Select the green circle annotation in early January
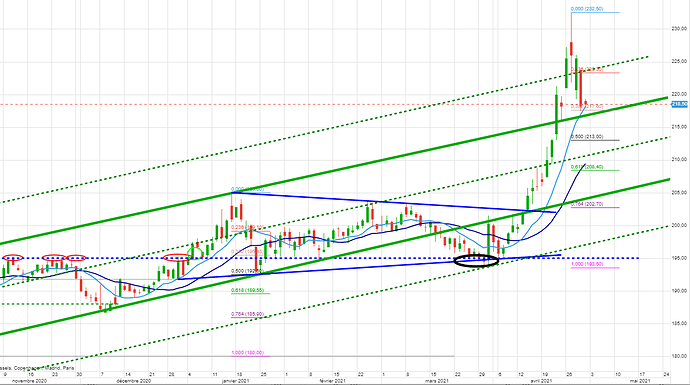Screen dimensions: 690x385 195,253
